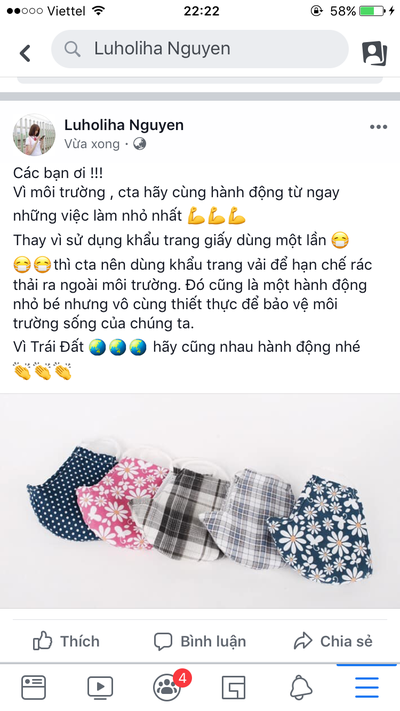Tap Luholiha Nguyen's profile picture
The width and height of the screenshot is (400, 711).
point(34,135)
